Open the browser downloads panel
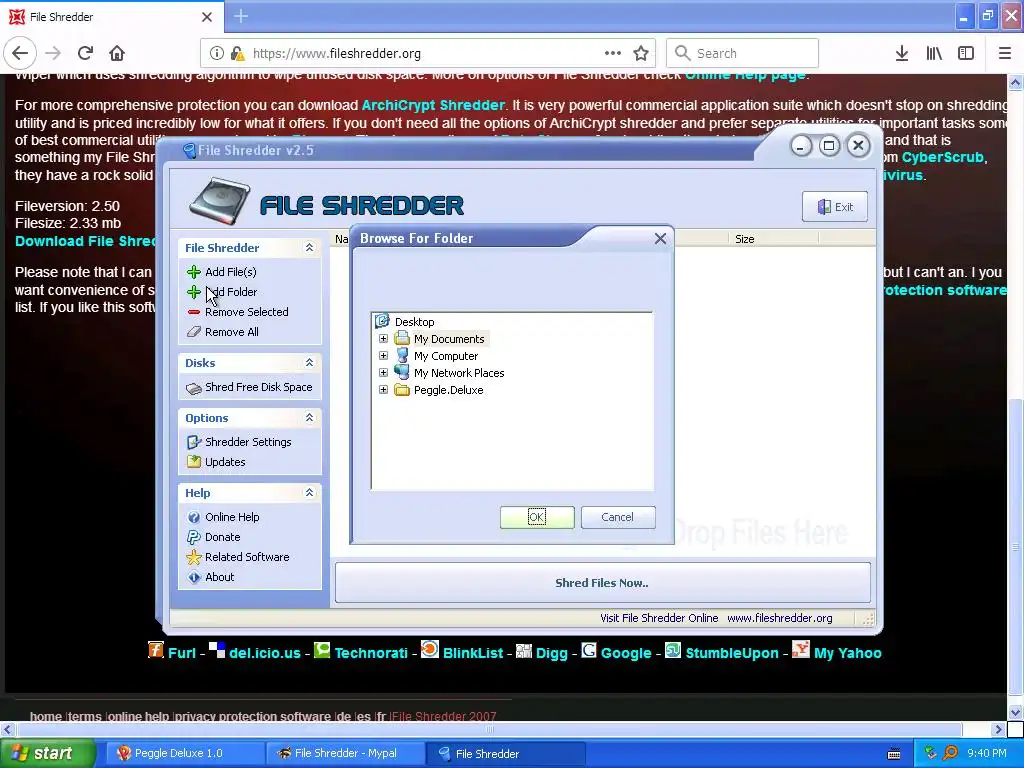1024x768 pixels. [902, 53]
